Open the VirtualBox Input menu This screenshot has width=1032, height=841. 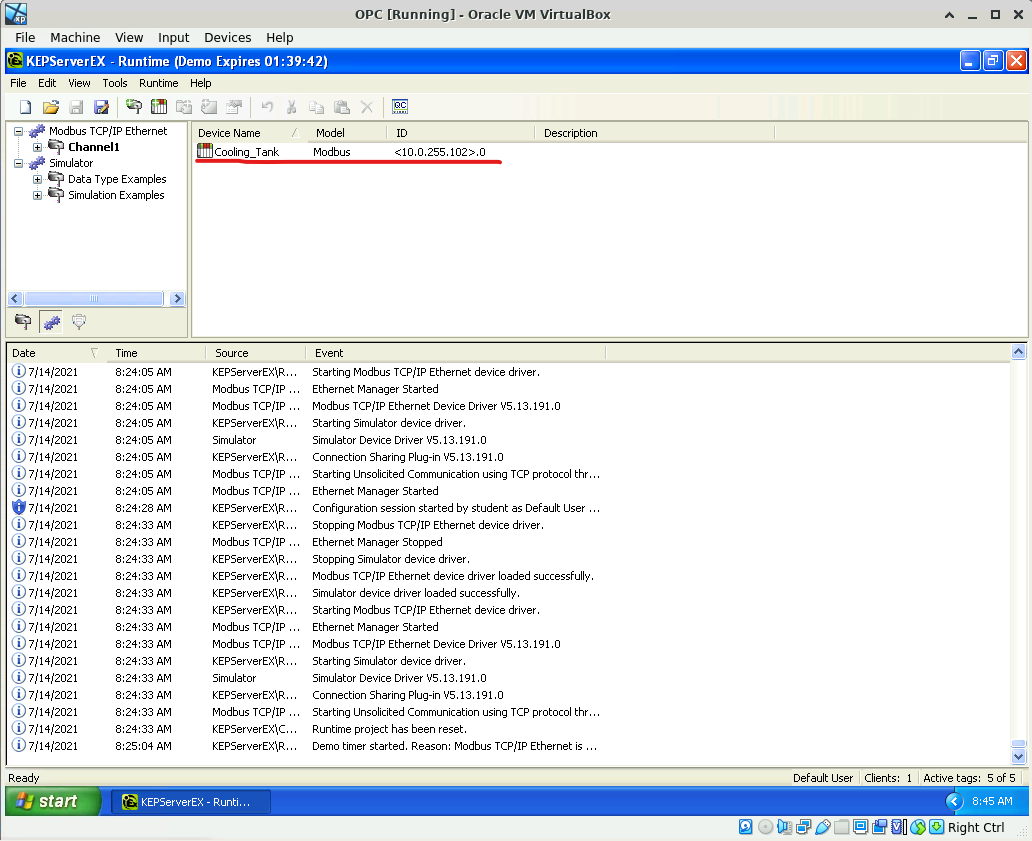click(174, 38)
